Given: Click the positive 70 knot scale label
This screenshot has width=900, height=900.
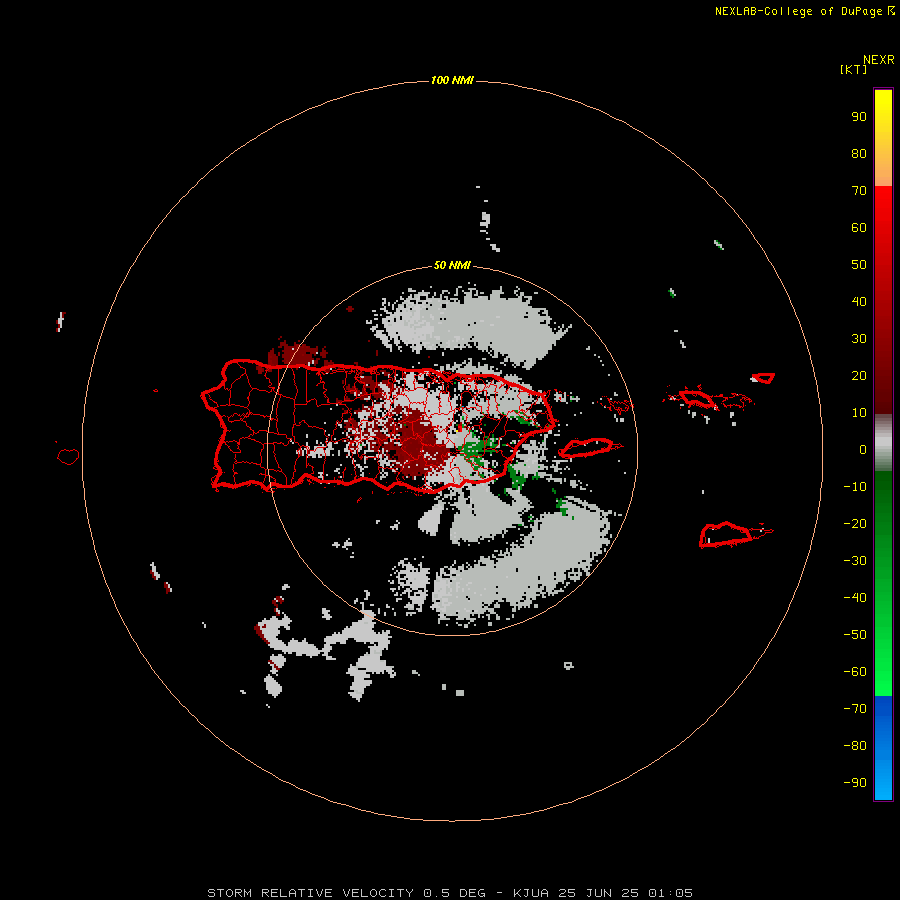Looking at the screenshot, I should tap(859, 191).
